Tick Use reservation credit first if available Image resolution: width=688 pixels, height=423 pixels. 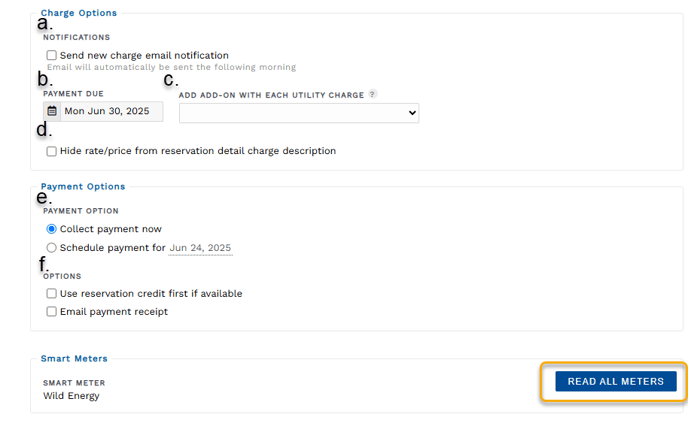[51, 293]
